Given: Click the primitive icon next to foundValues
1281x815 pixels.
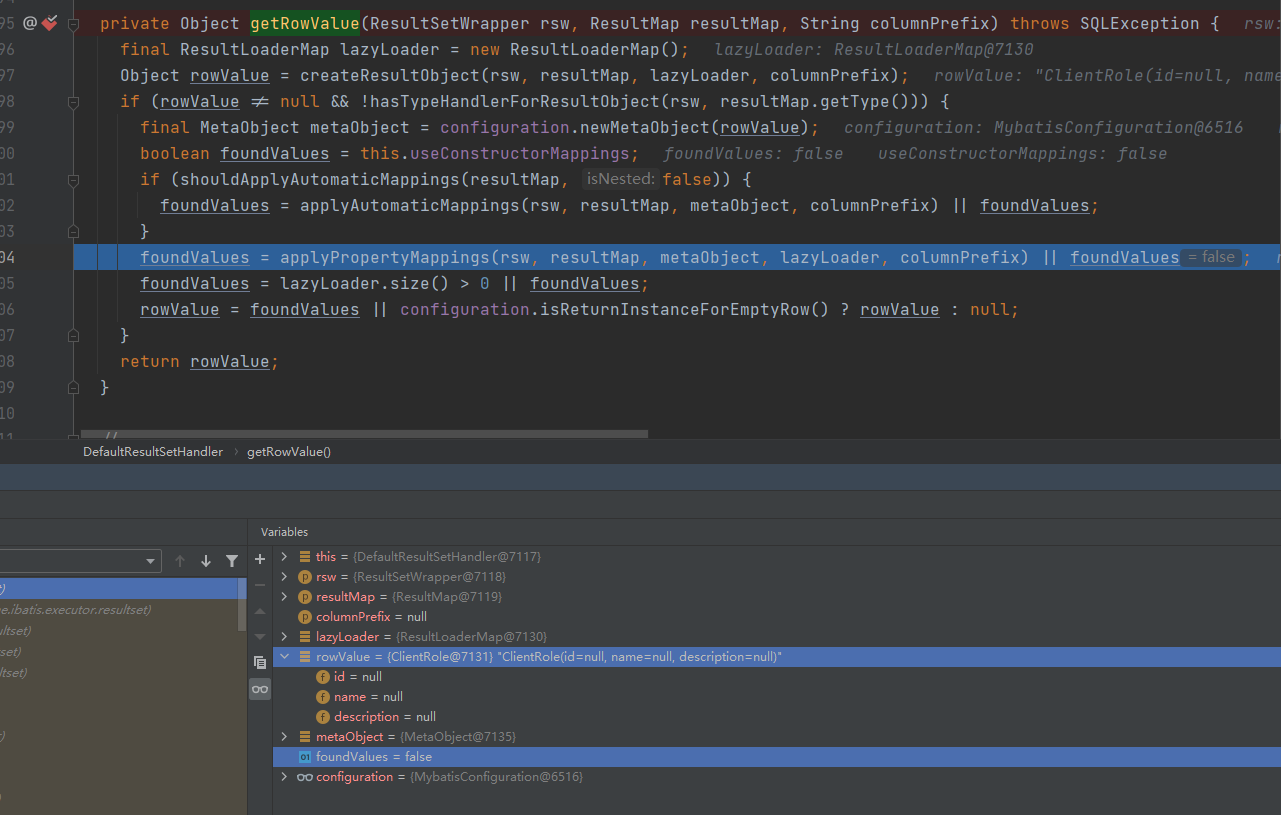Looking at the screenshot, I should [x=305, y=757].
